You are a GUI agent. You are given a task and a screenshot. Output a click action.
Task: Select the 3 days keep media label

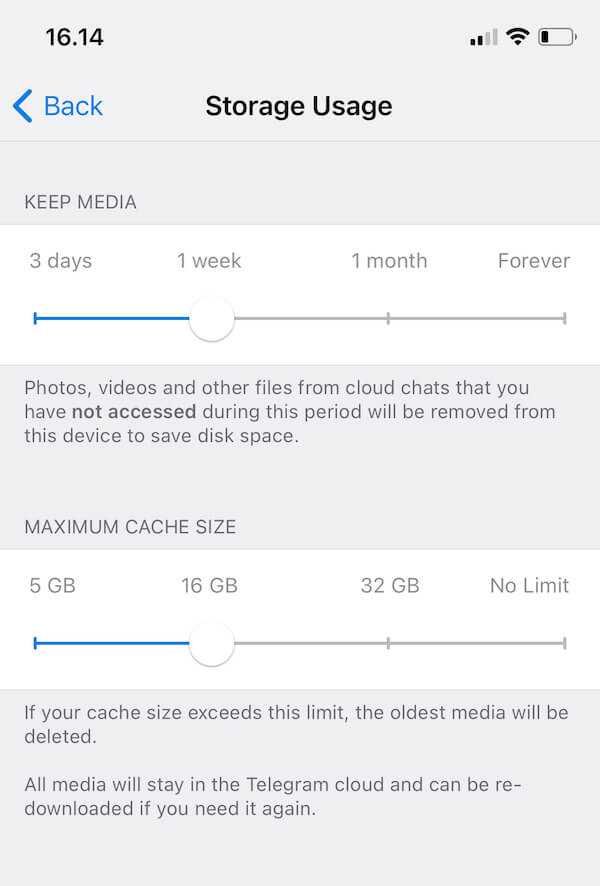tap(60, 261)
